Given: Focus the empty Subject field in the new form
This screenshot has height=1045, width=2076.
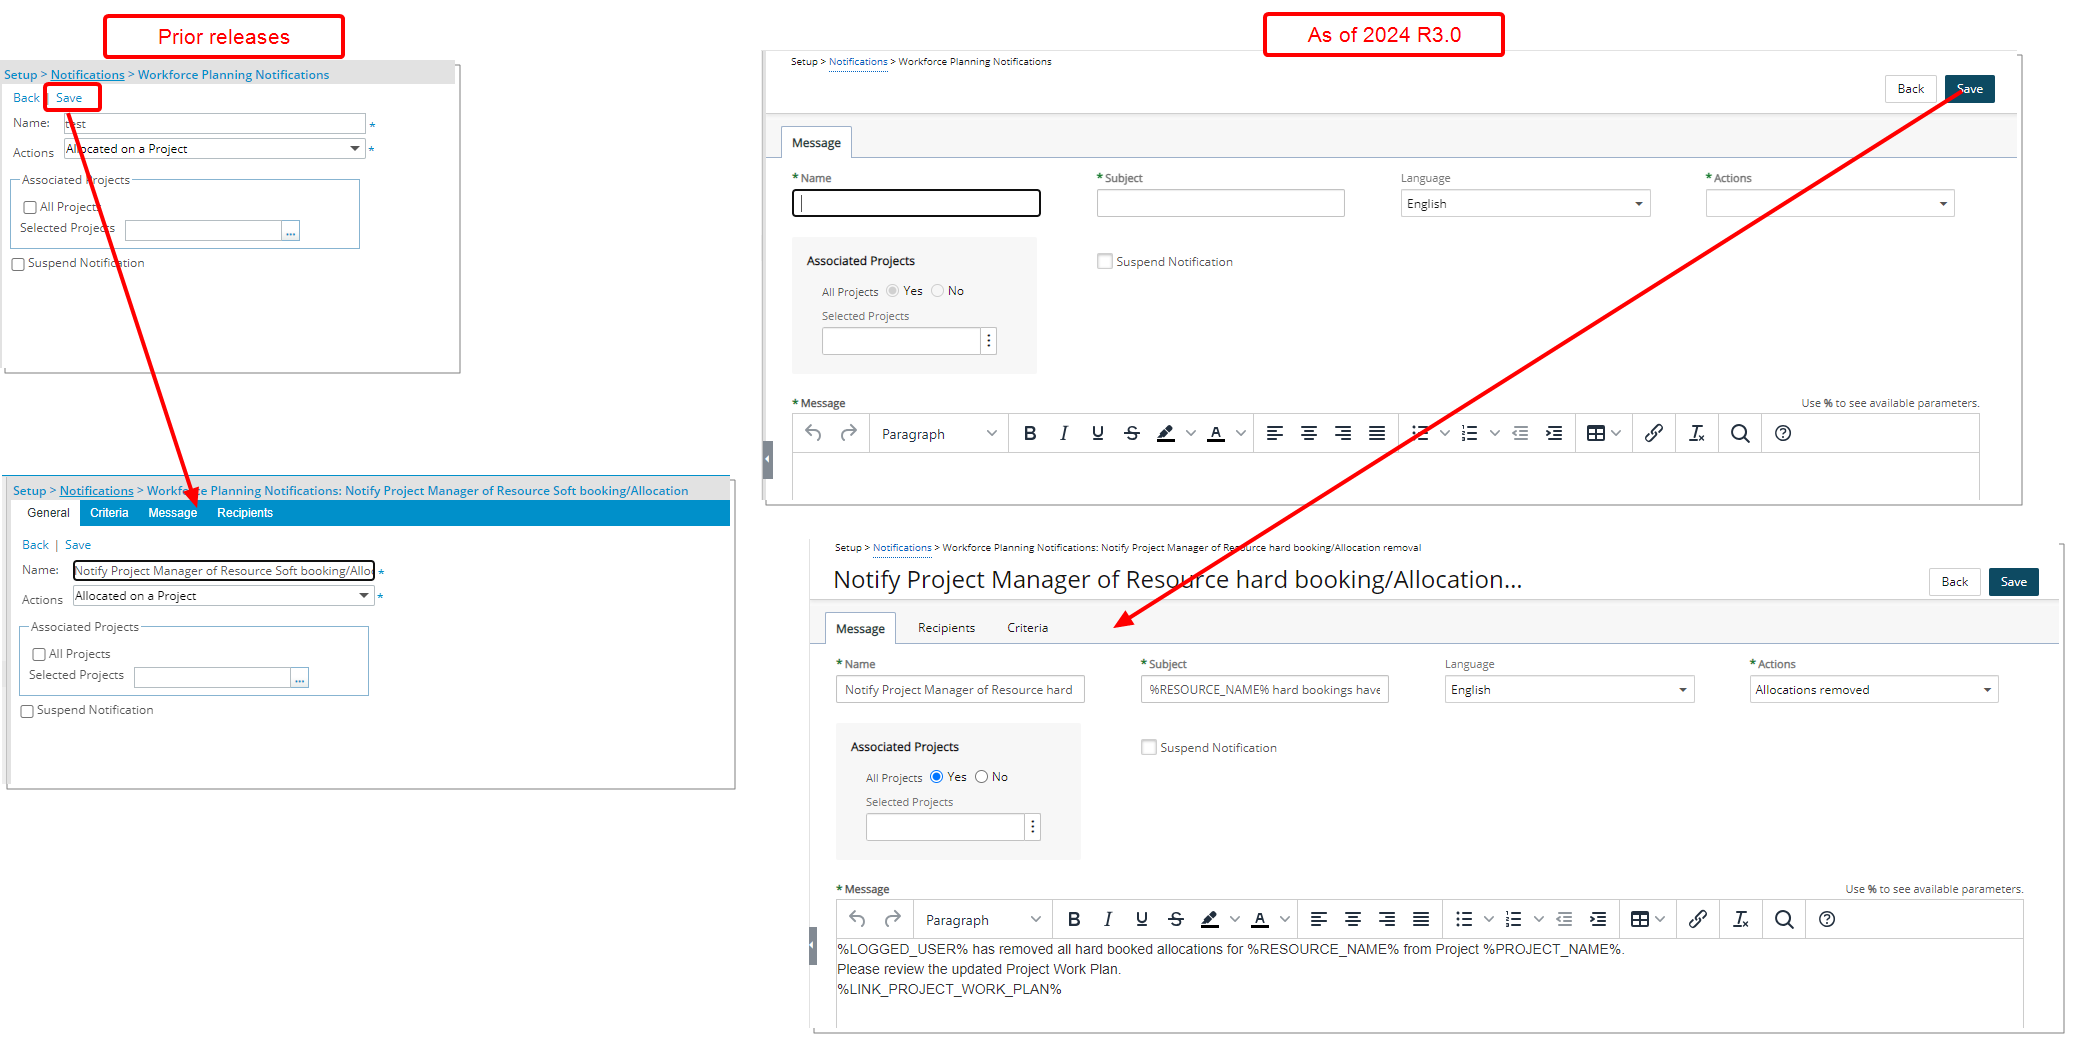Looking at the screenshot, I should click(1220, 204).
